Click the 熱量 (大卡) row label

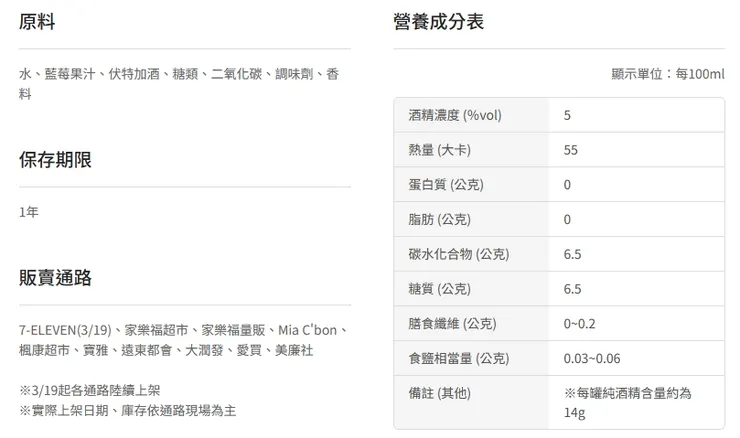[x=440, y=150]
